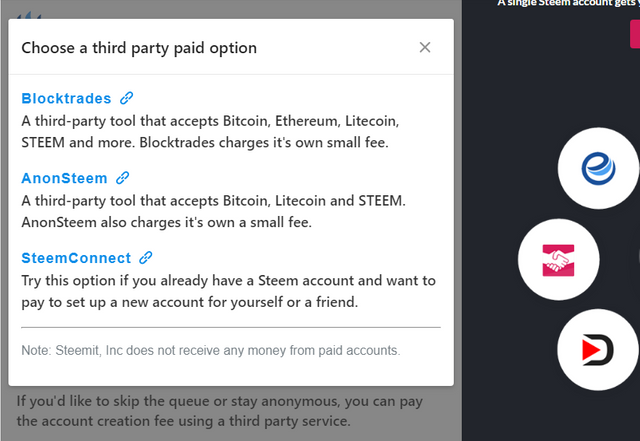Click the chain-link icon beside AnonSteem
The height and width of the screenshot is (441, 640).
[123, 178]
